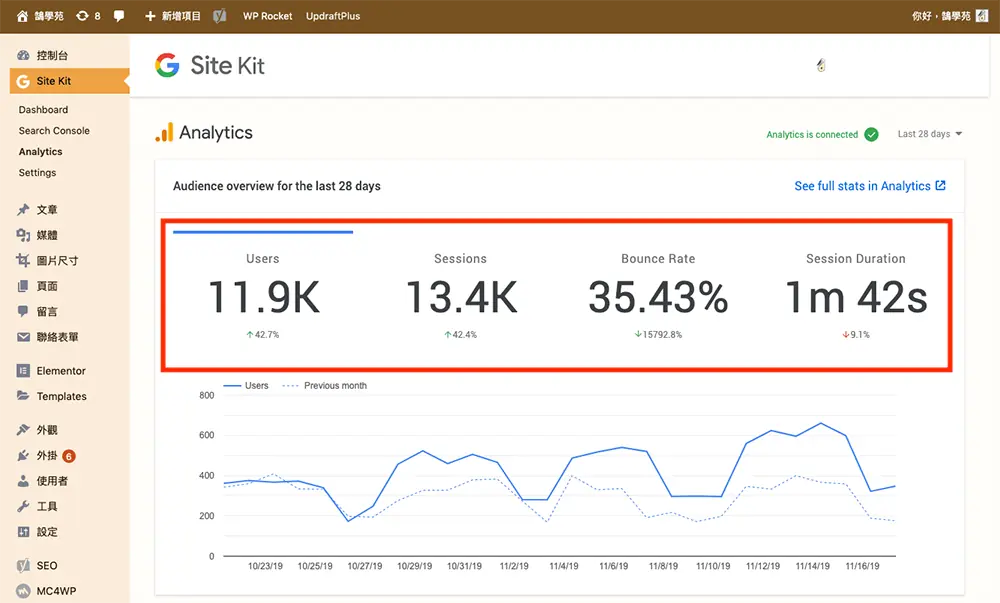Screen dimensions: 1000x603
Task: Select the crop icon for 圖片尺寸
Action: tap(24, 261)
